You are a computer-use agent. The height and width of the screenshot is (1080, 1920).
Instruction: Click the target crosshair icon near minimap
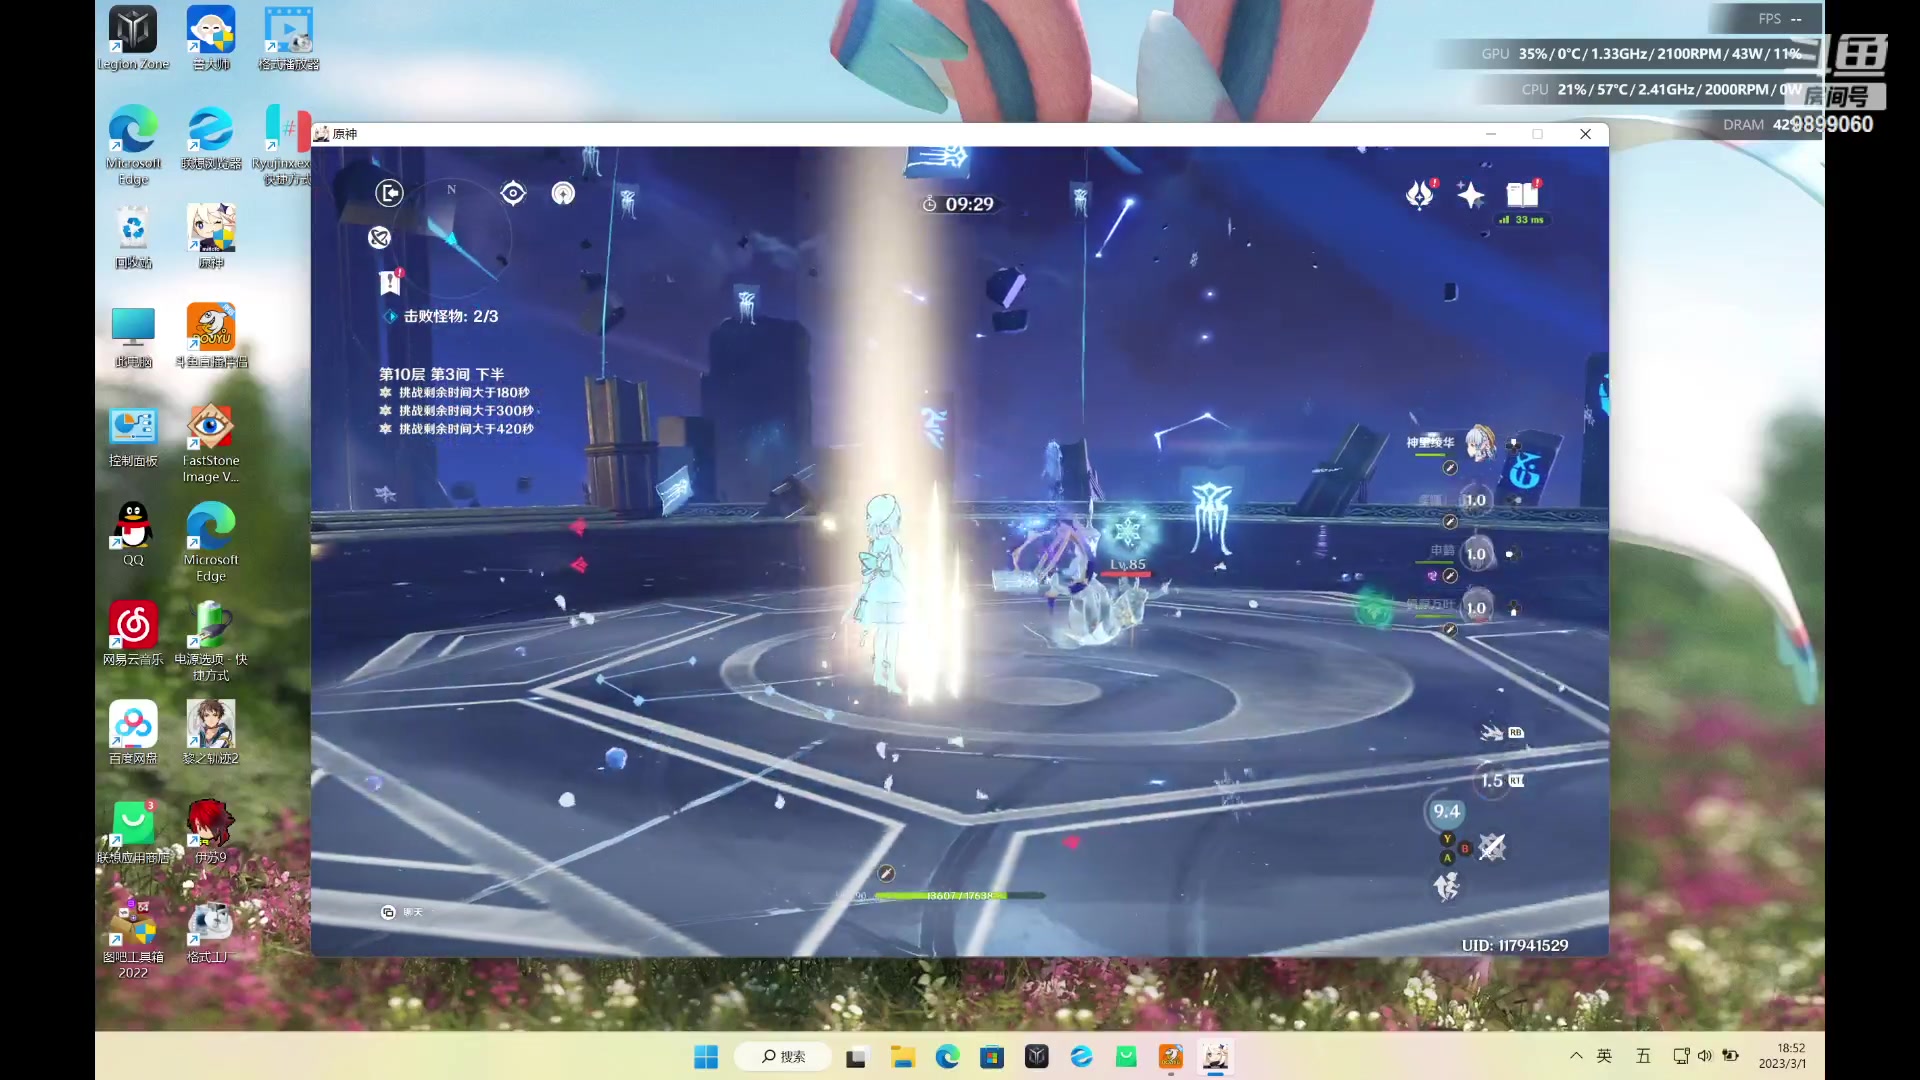(x=513, y=193)
